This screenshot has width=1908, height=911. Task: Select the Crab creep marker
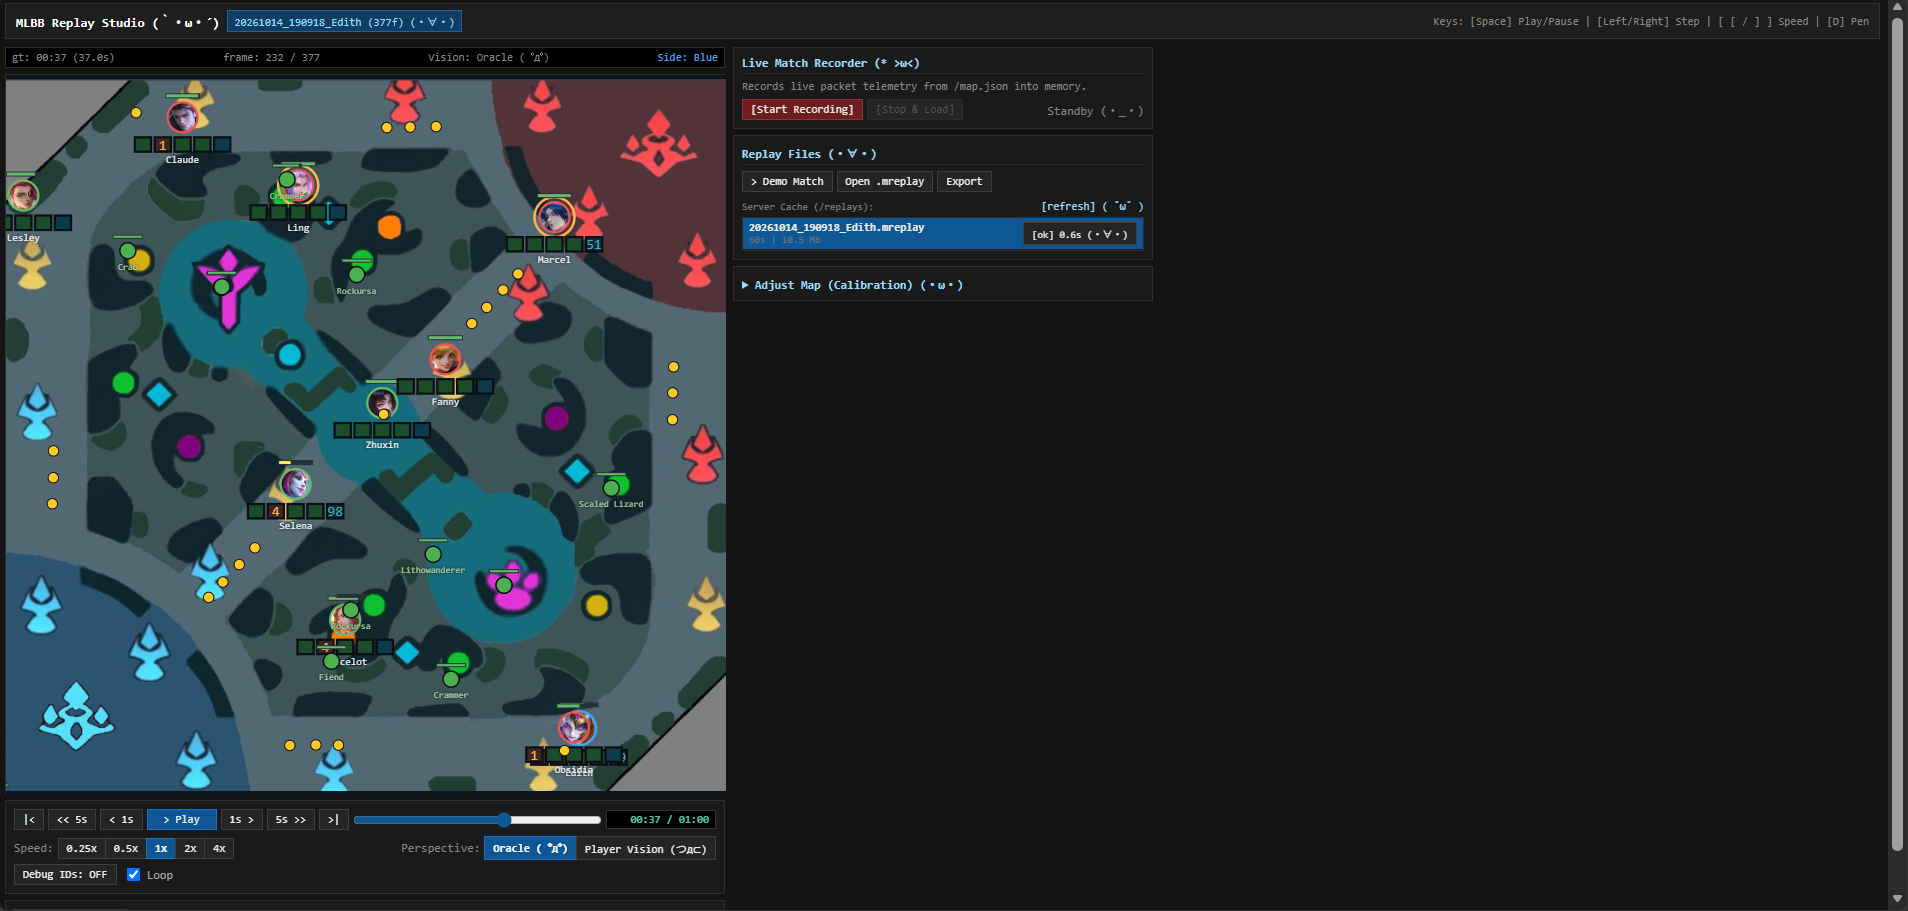pyautogui.click(x=128, y=251)
